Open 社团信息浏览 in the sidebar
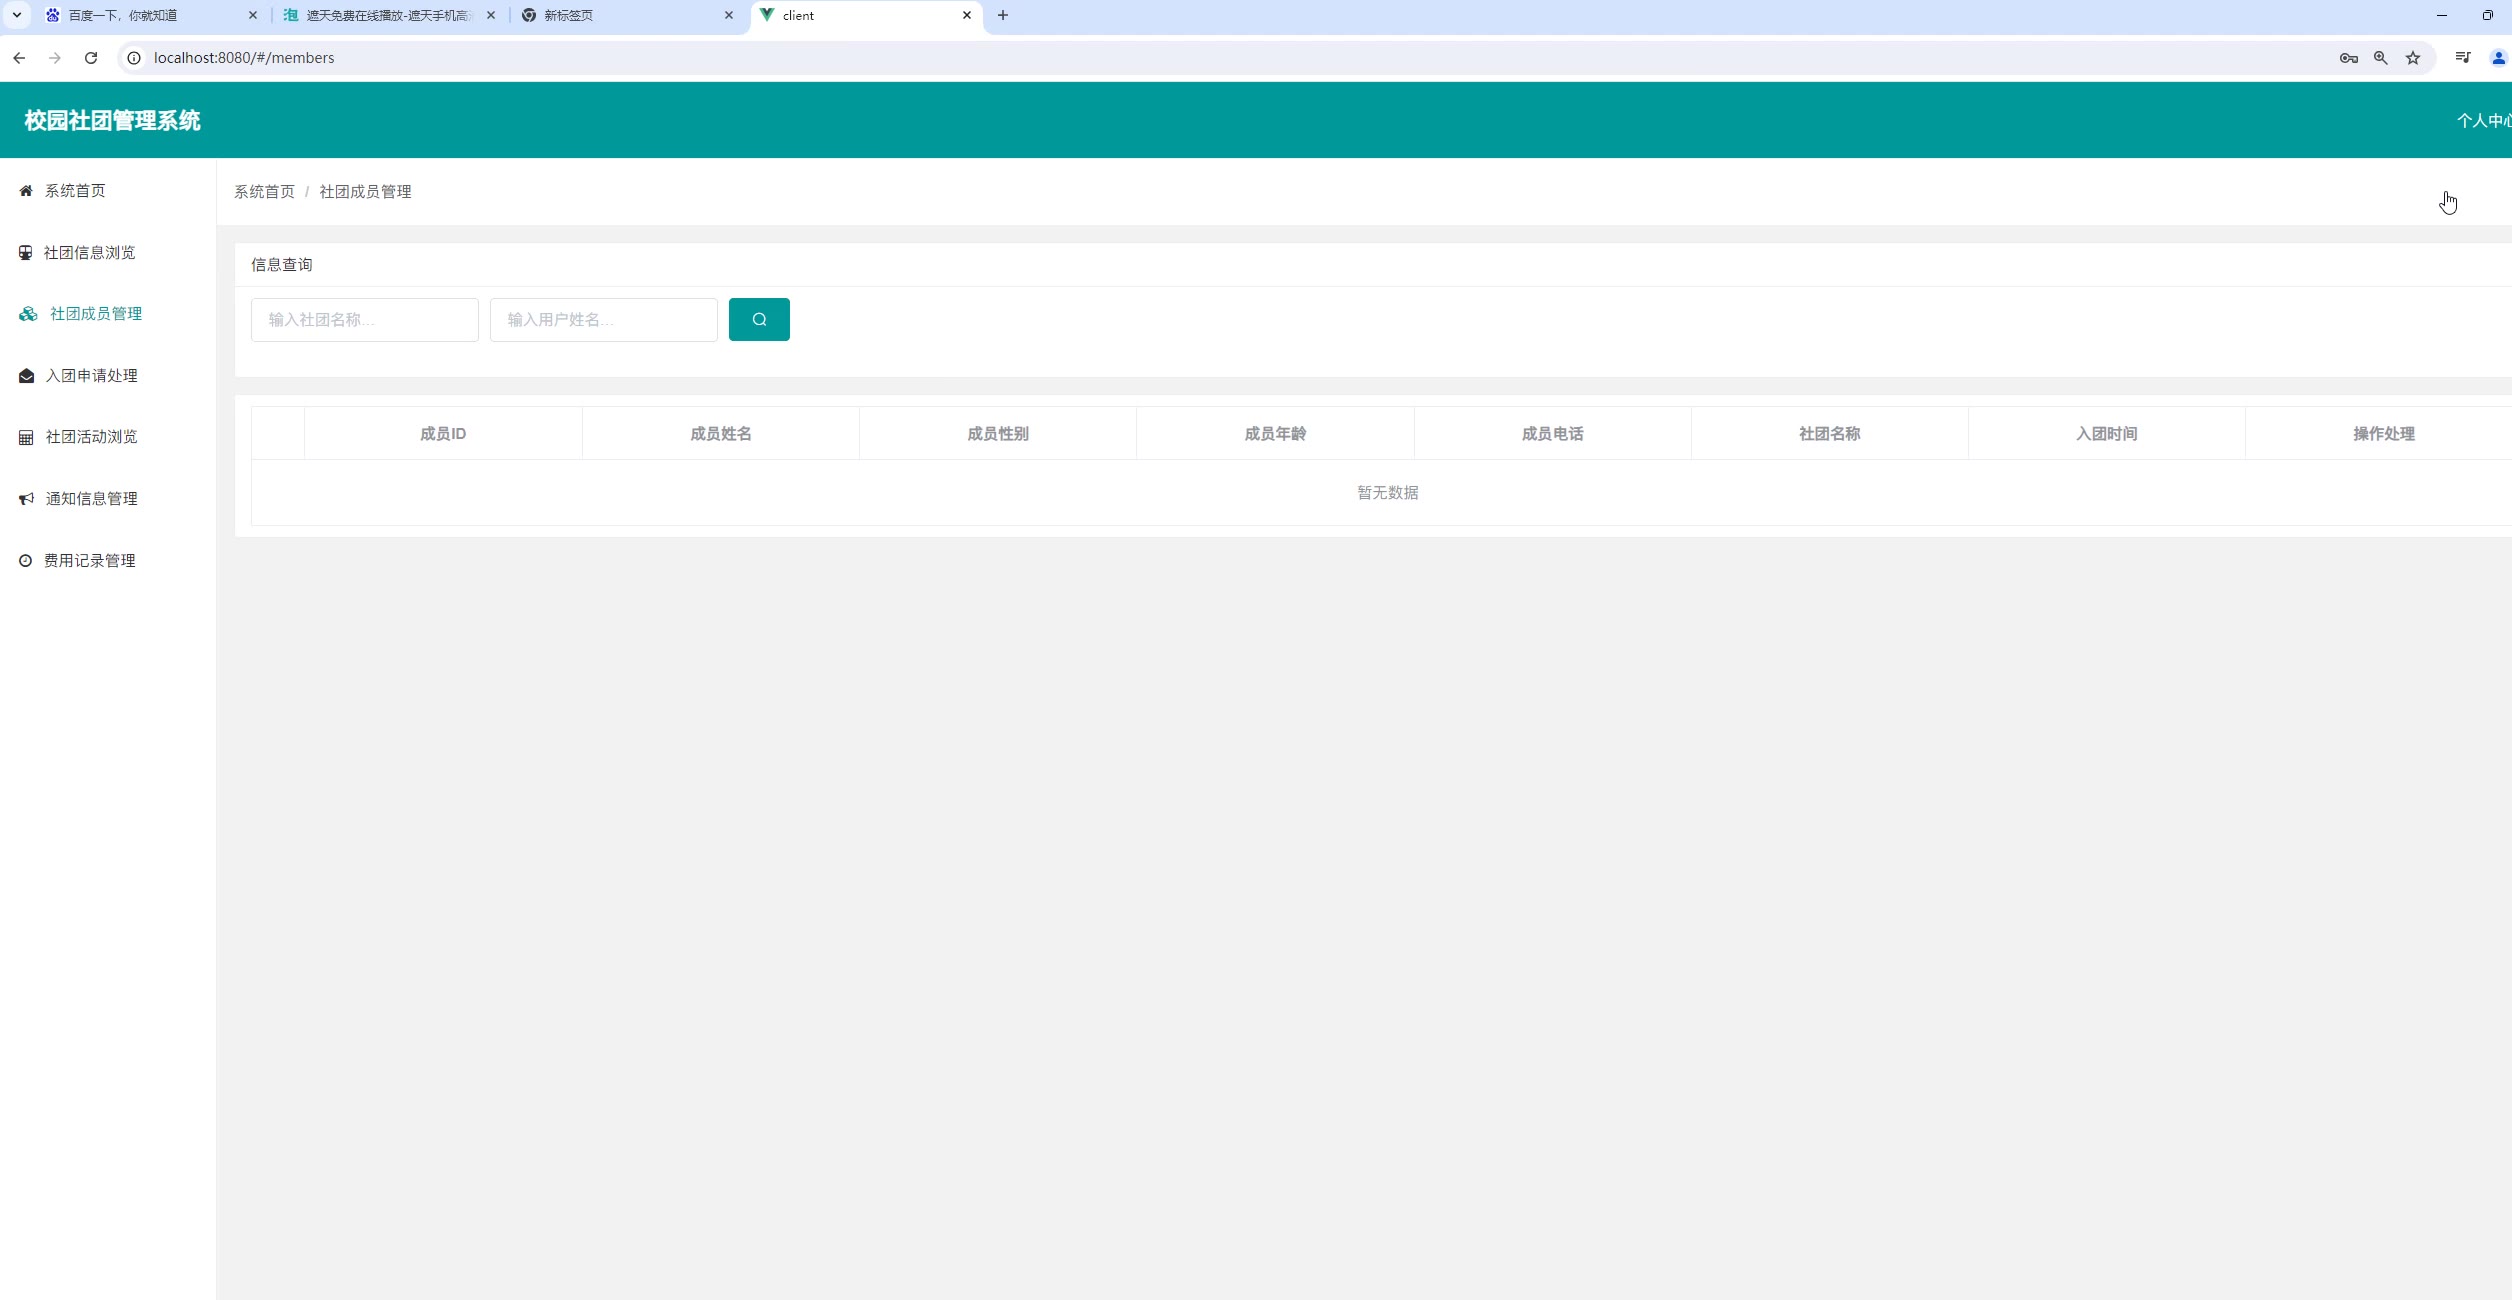 pyautogui.click(x=89, y=253)
